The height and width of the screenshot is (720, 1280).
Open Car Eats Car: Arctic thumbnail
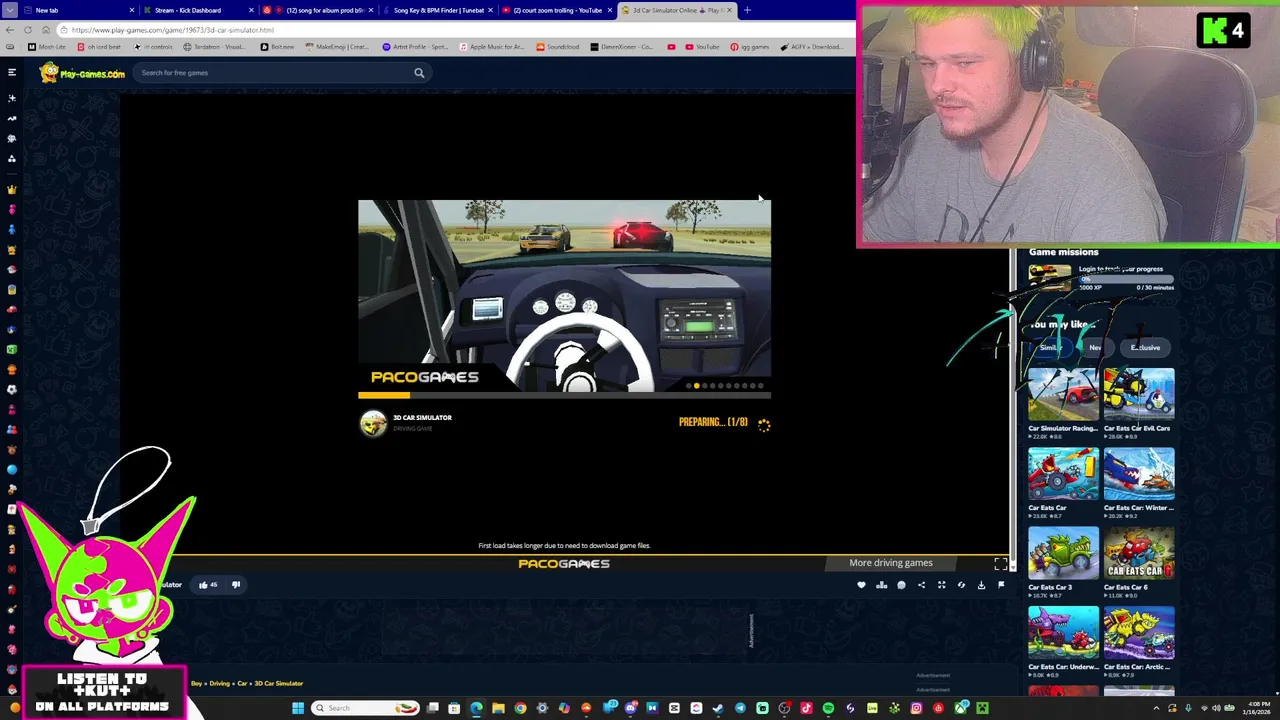click(1139, 632)
